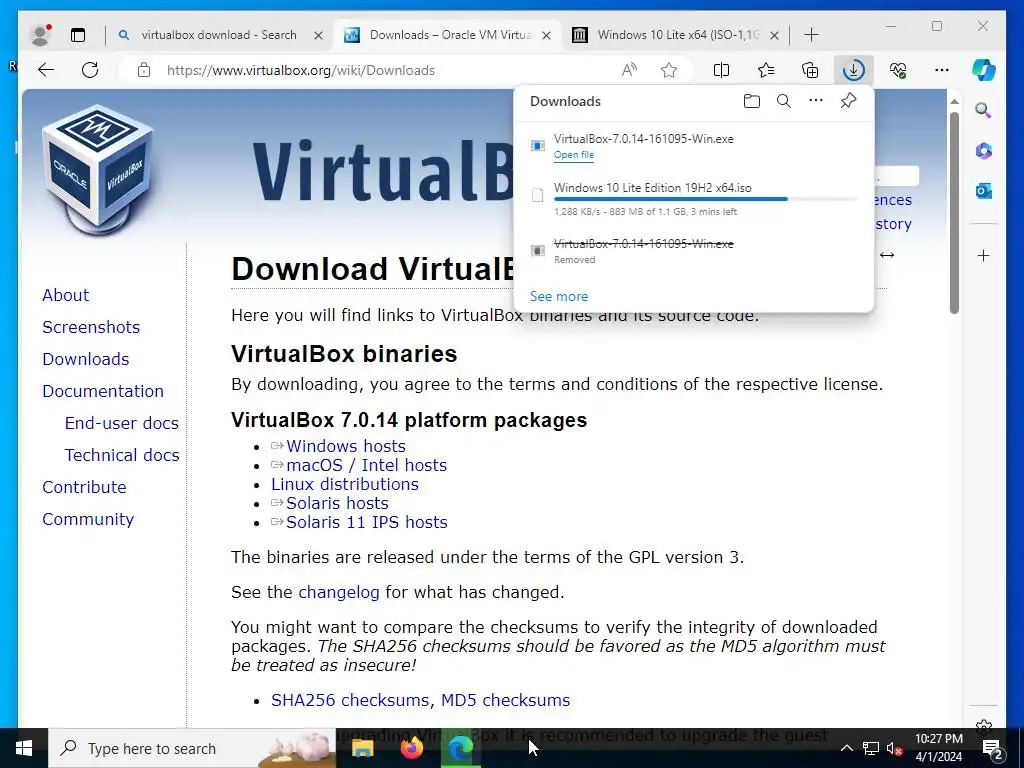Open the SHA256 checksums link
The image size is (1024, 768).
coord(350,700)
